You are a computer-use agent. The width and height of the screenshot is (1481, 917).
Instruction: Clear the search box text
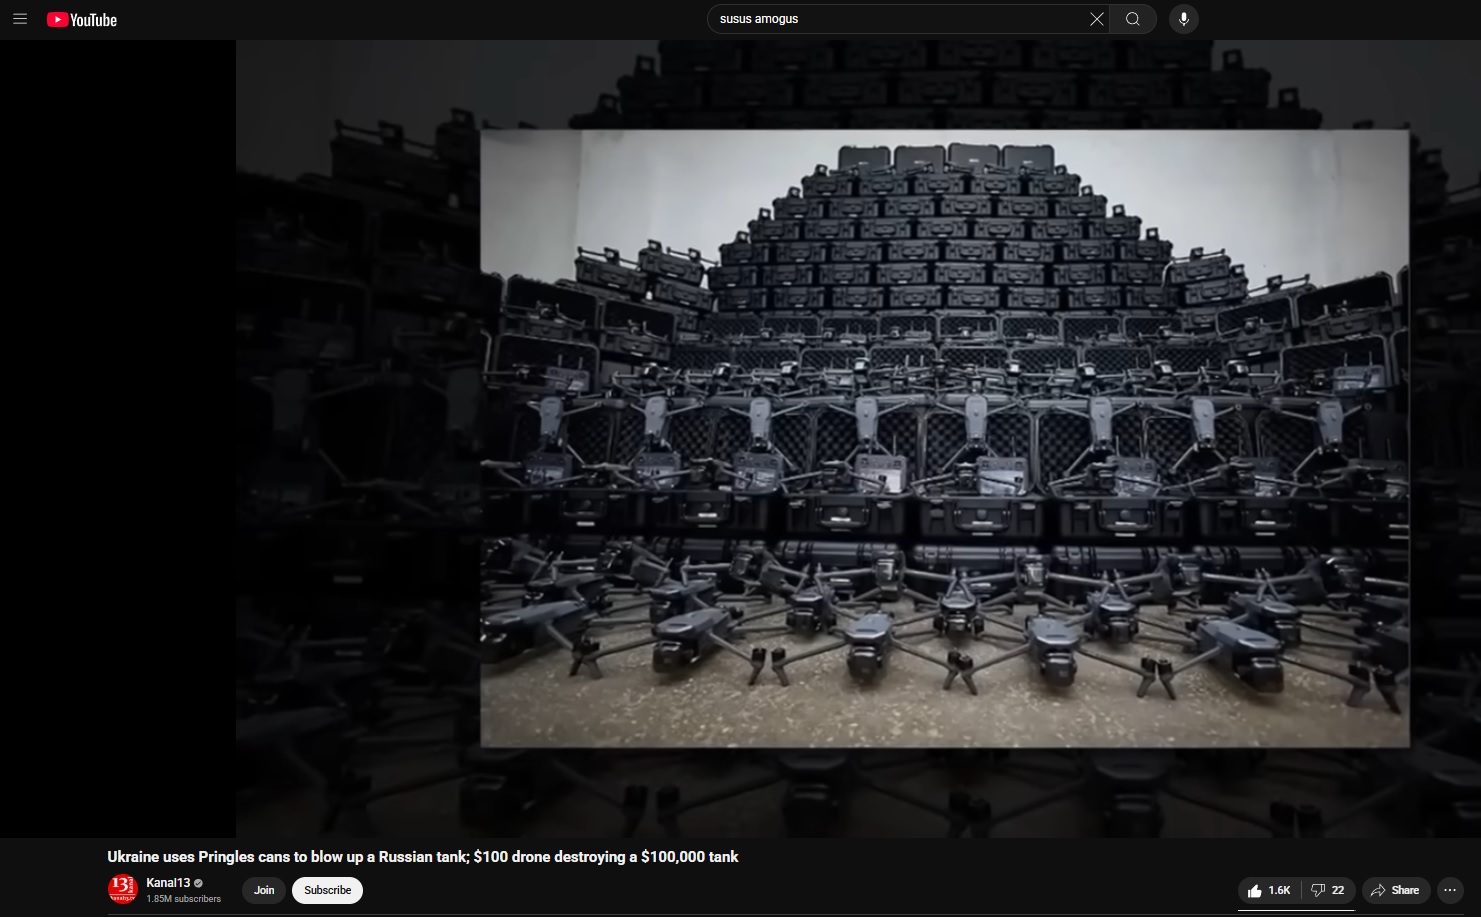point(1097,19)
